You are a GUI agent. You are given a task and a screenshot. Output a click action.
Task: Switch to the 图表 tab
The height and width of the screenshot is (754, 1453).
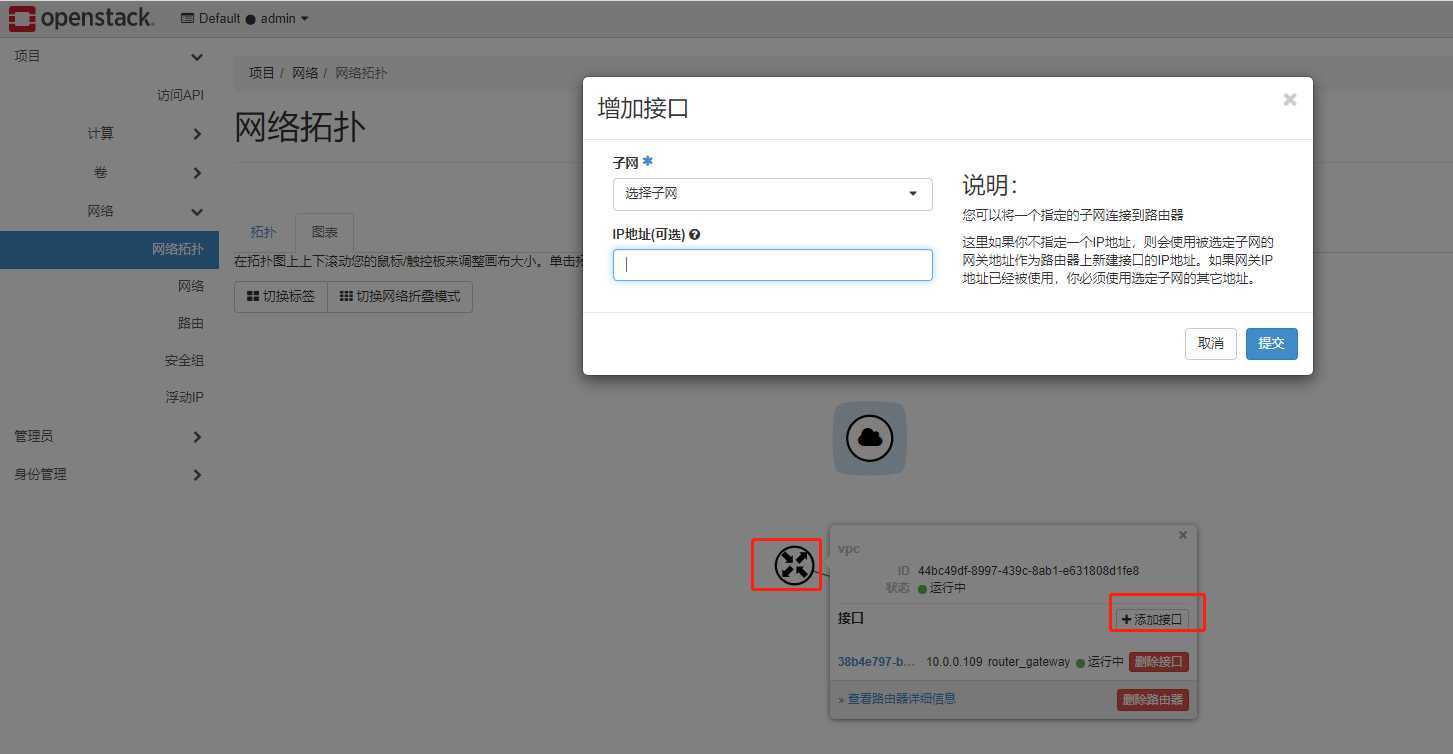pyautogui.click(x=325, y=232)
